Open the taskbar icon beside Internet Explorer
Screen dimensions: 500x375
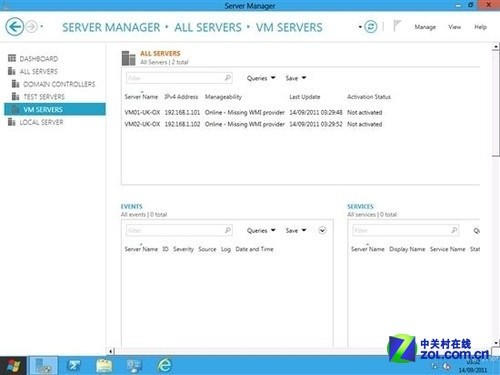(x=134, y=366)
